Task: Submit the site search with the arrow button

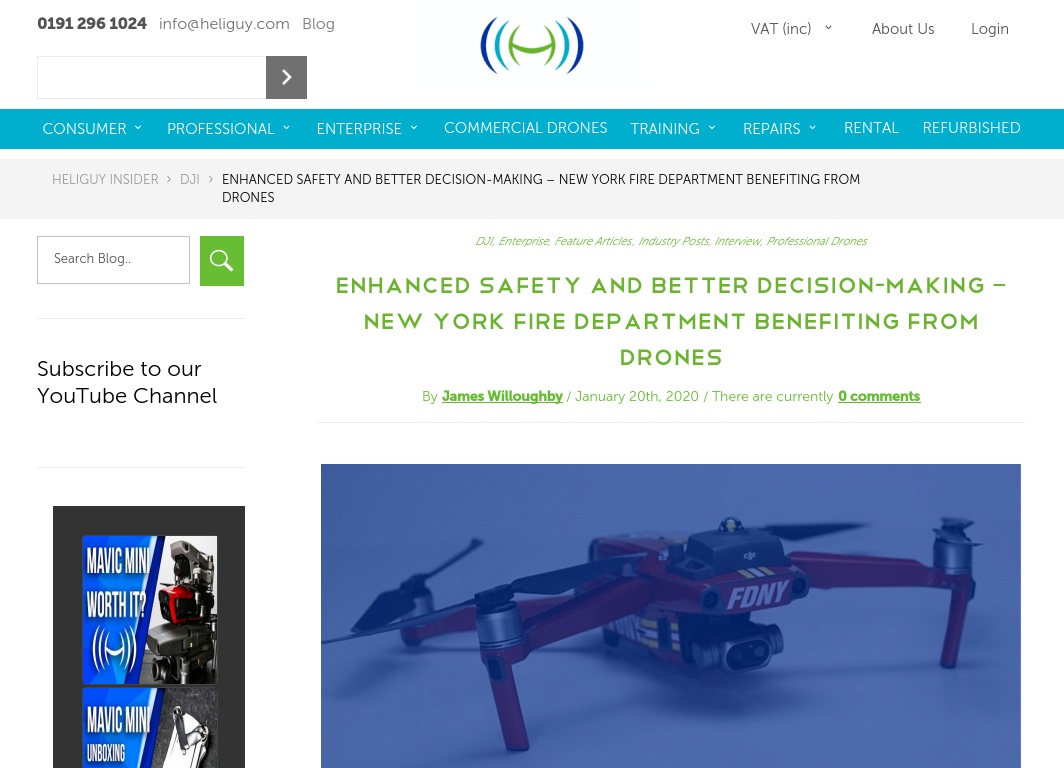Action: [x=286, y=77]
